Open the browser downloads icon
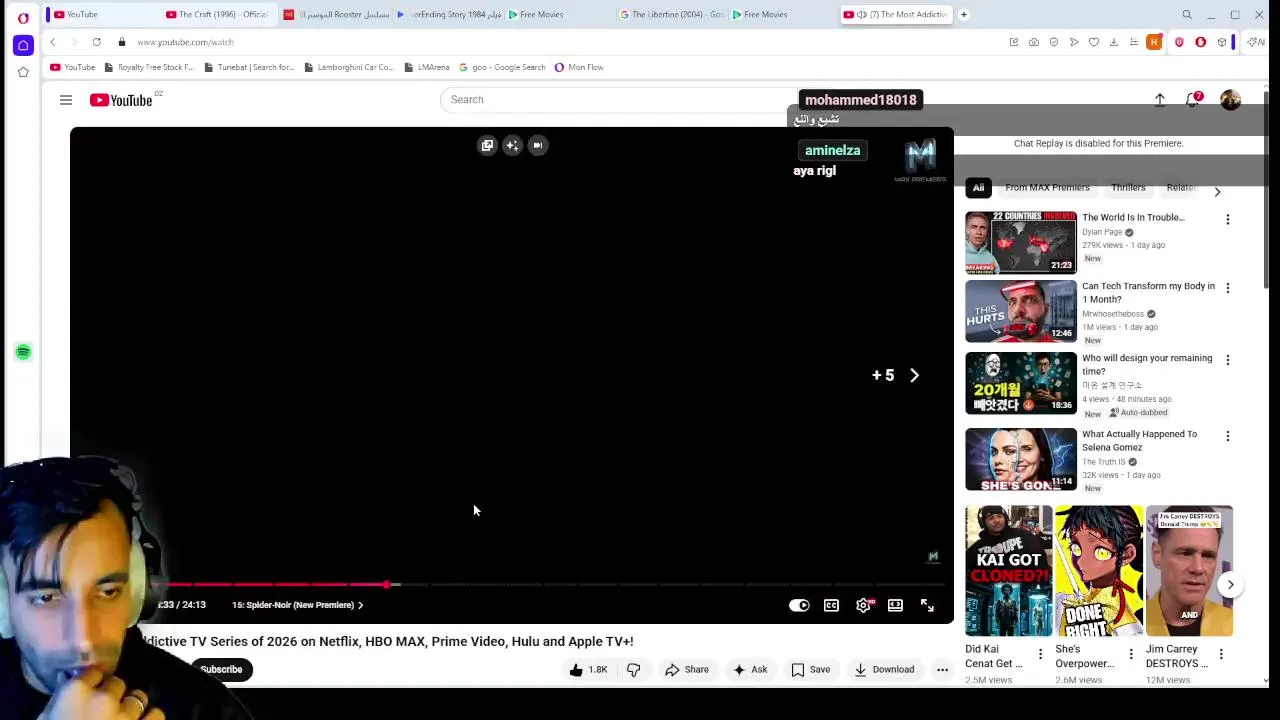Screen dimensions: 1280x720 click(1114, 42)
